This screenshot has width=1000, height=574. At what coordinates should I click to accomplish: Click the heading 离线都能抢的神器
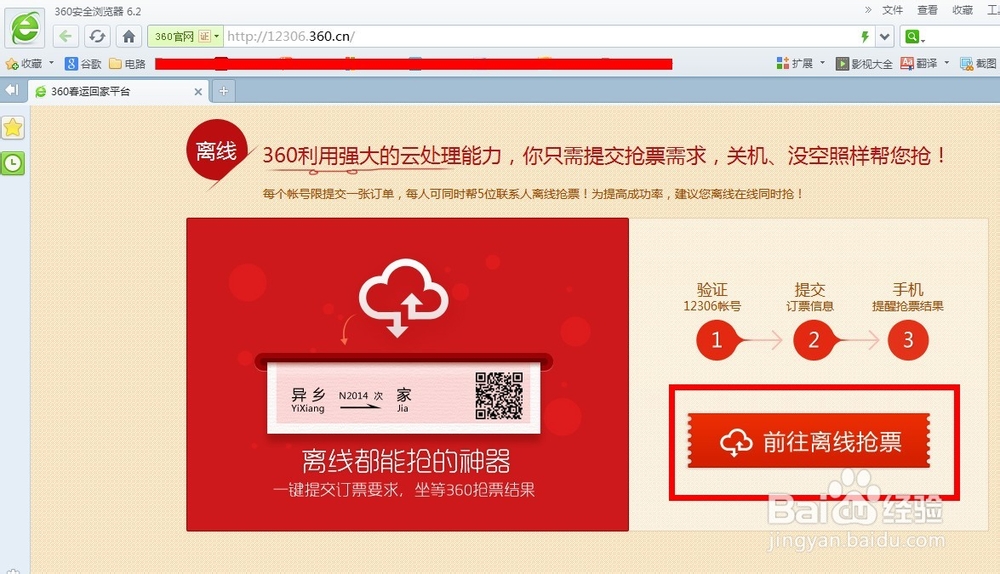[406, 460]
